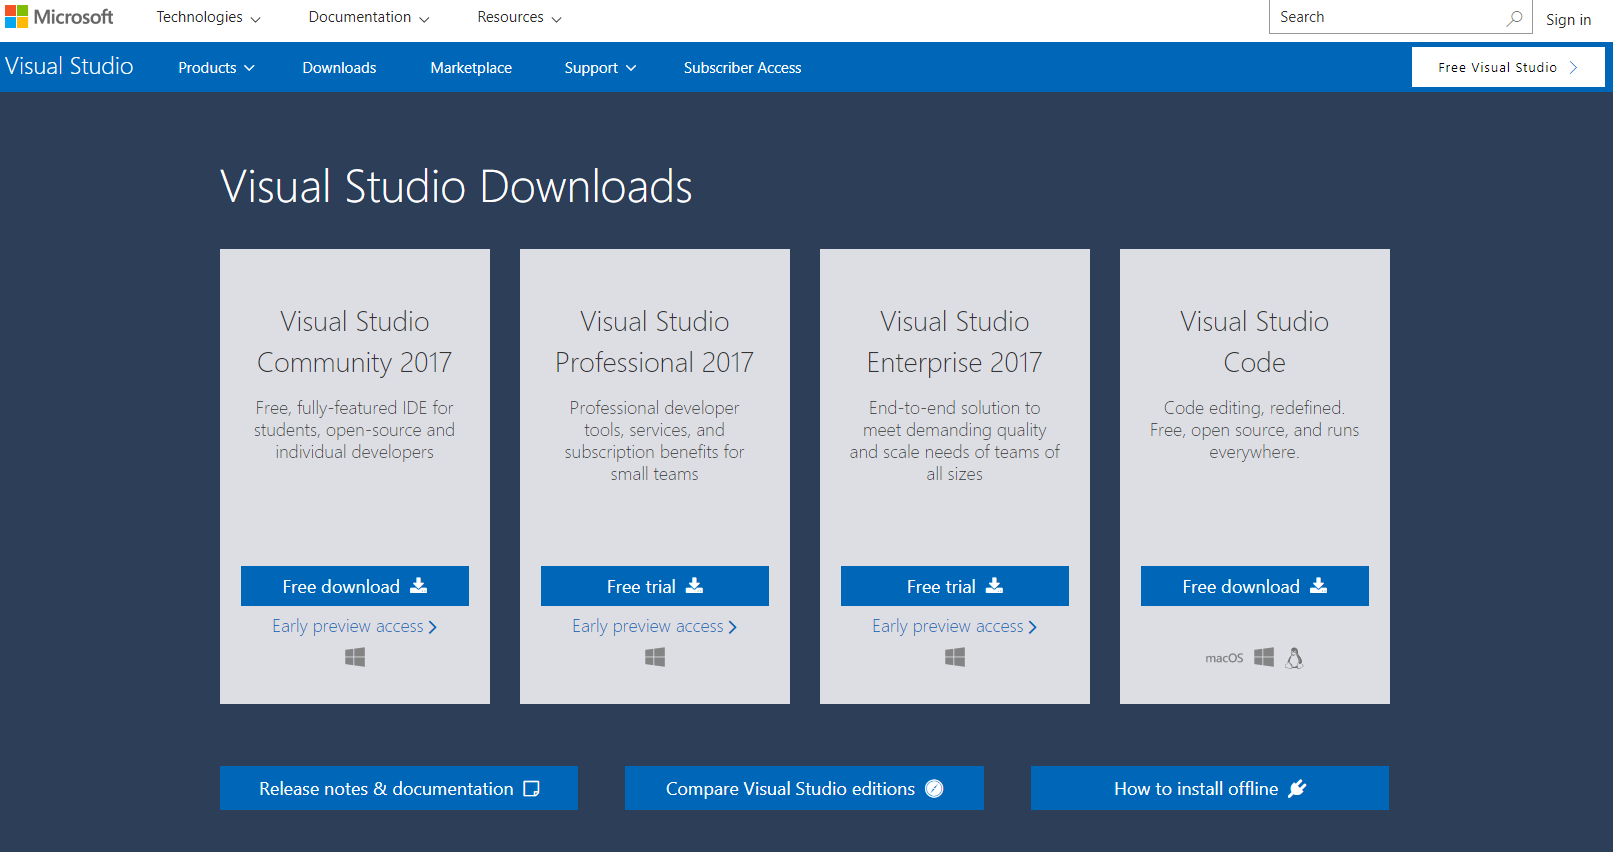Open Early preview access for Professional 2017
1613x852 pixels.
(x=655, y=626)
